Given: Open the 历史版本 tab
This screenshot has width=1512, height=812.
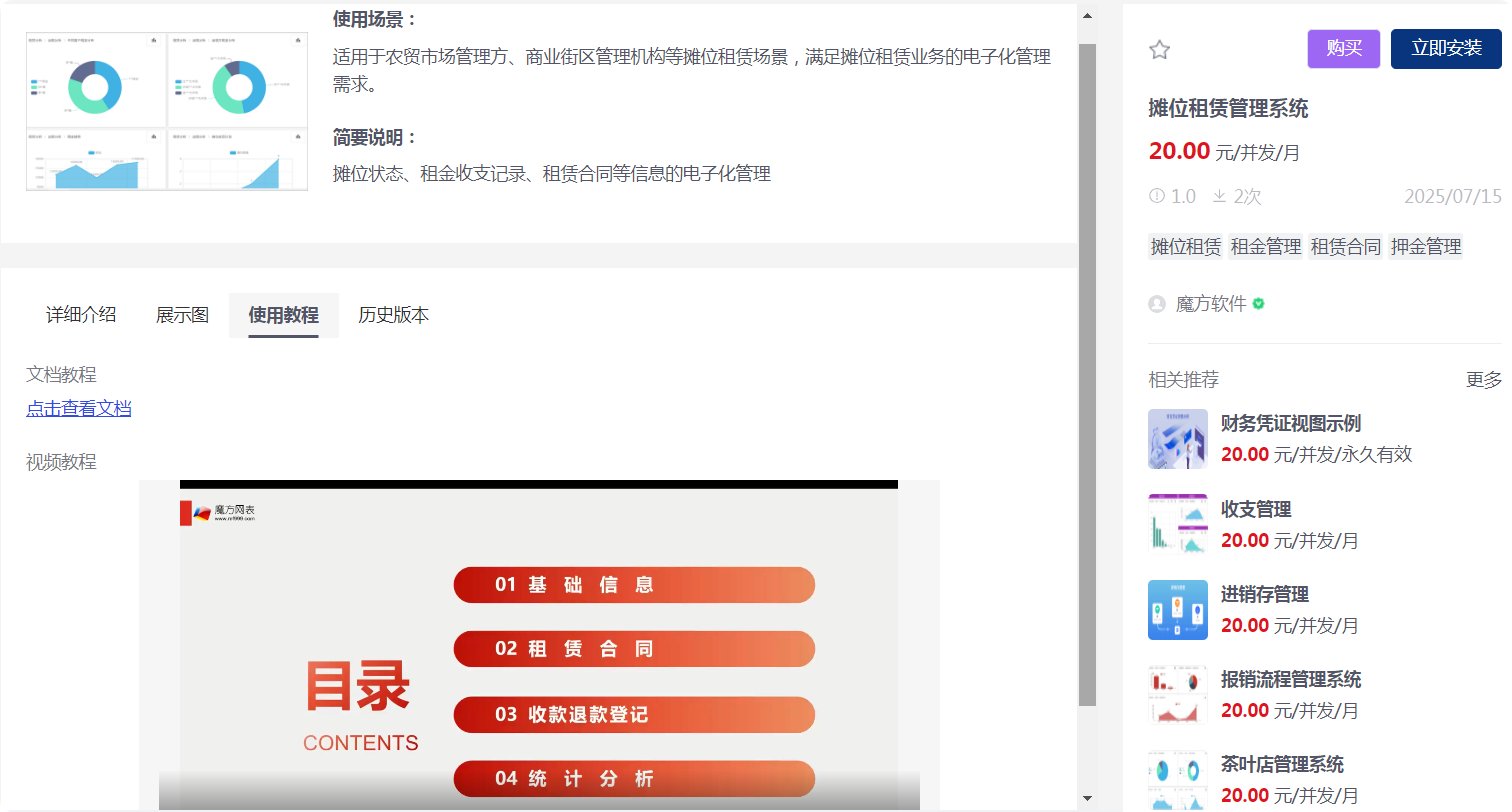Looking at the screenshot, I should coord(393,315).
